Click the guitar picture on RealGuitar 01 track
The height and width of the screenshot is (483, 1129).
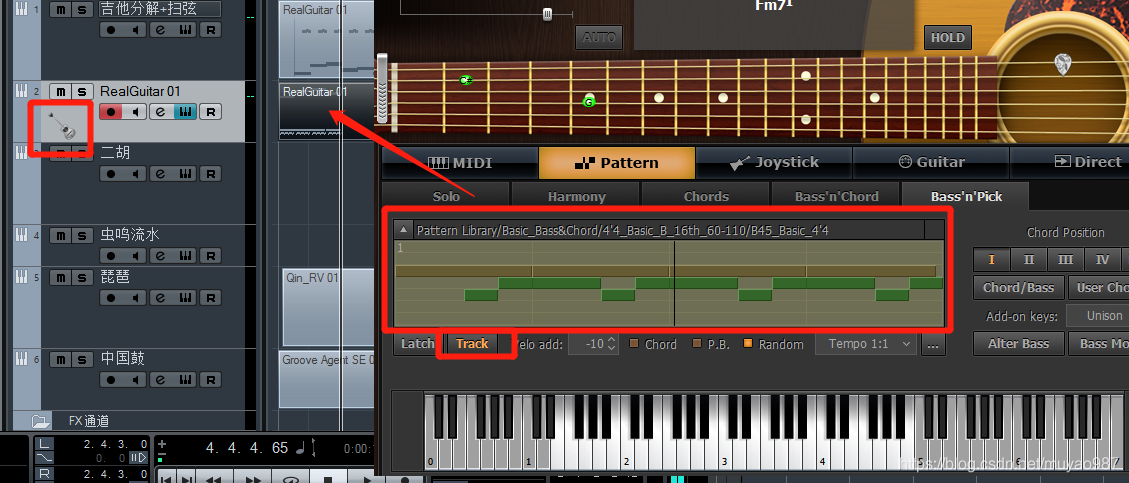coord(60,125)
